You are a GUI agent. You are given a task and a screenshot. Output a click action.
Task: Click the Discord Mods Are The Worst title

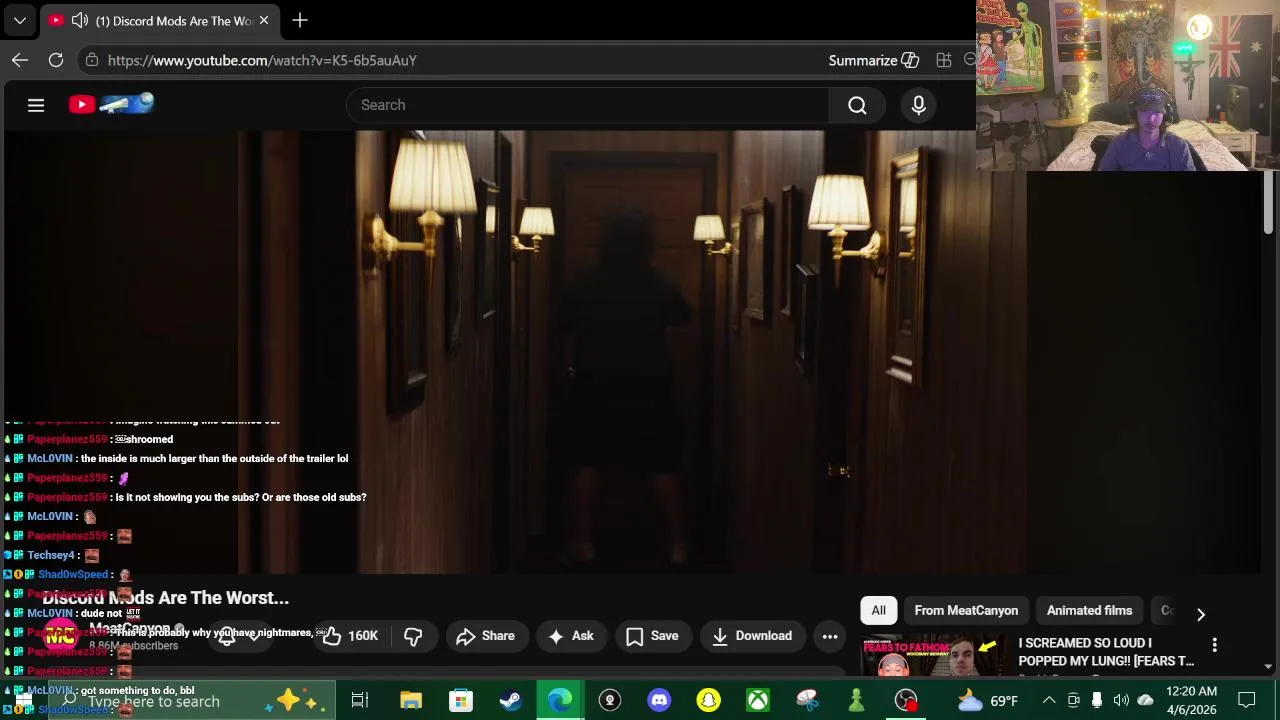coord(165,598)
